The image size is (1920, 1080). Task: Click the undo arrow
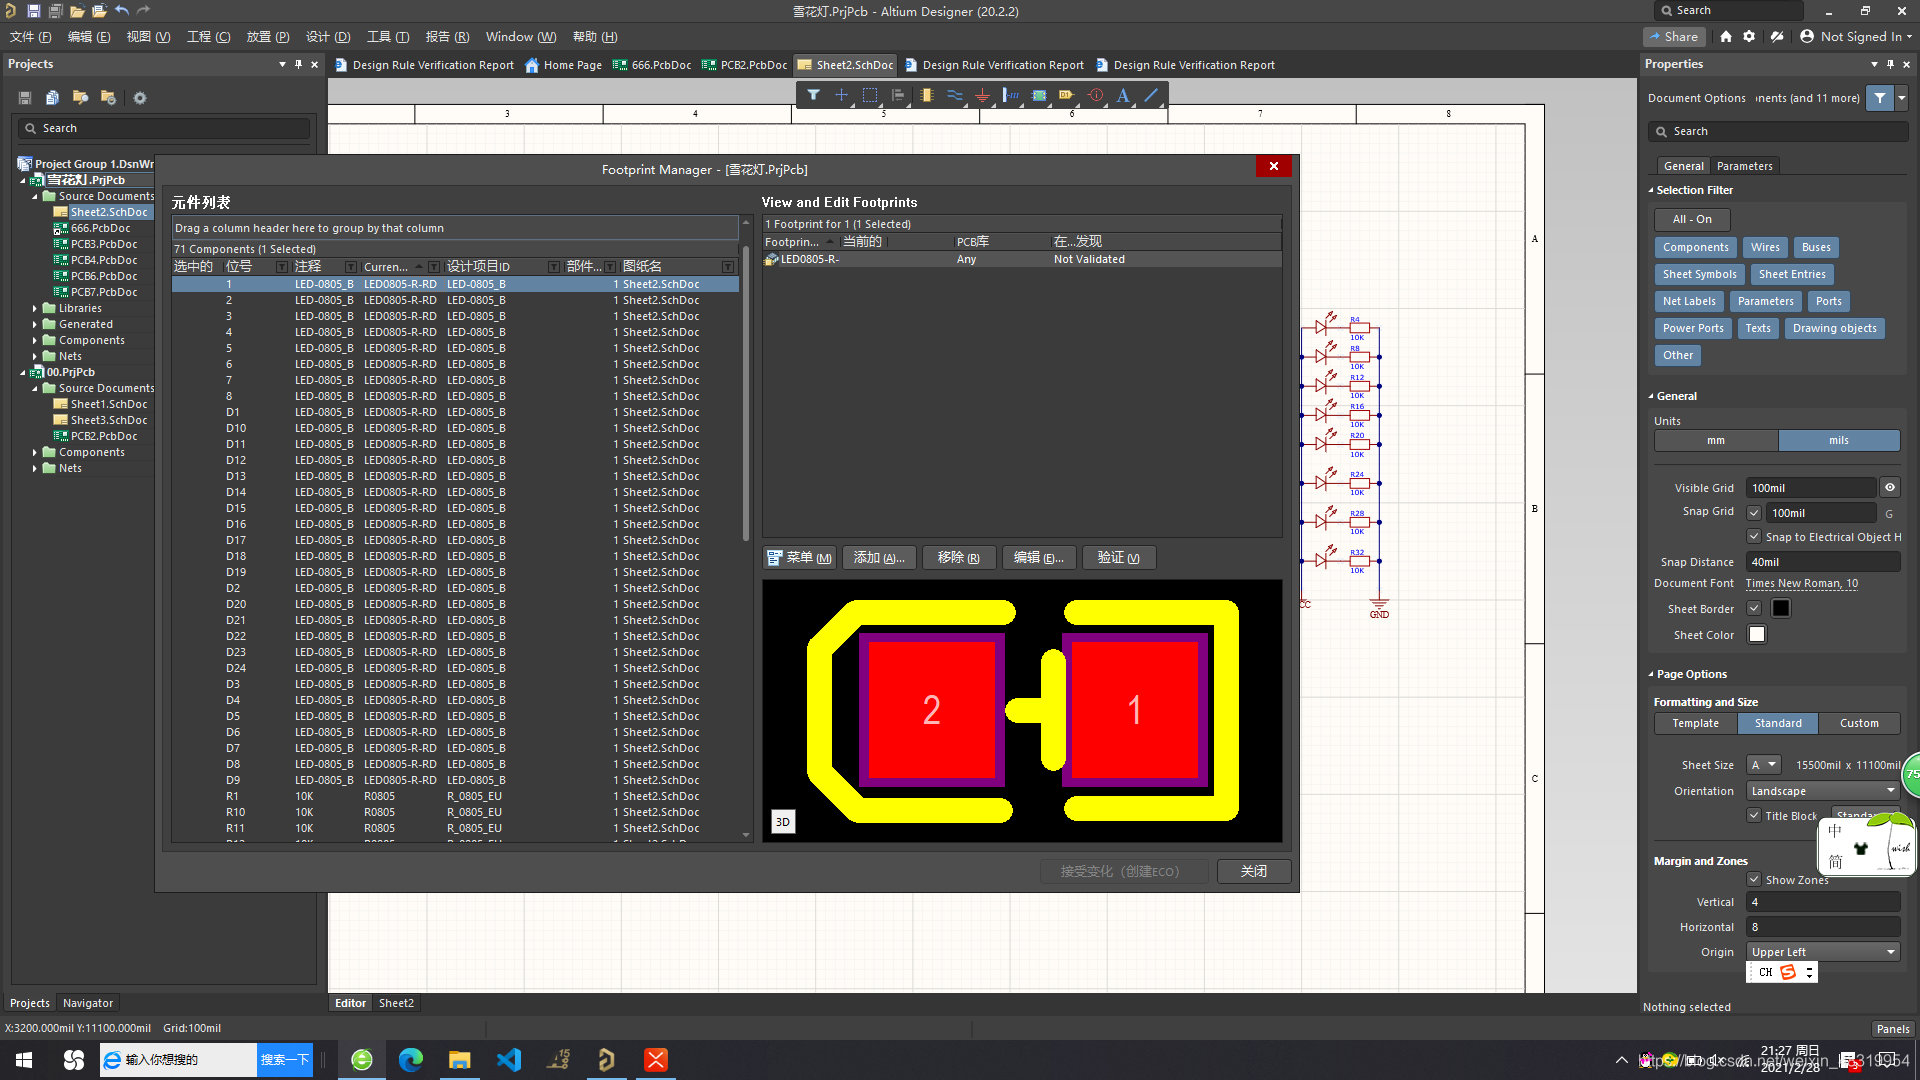tap(121, 10)
